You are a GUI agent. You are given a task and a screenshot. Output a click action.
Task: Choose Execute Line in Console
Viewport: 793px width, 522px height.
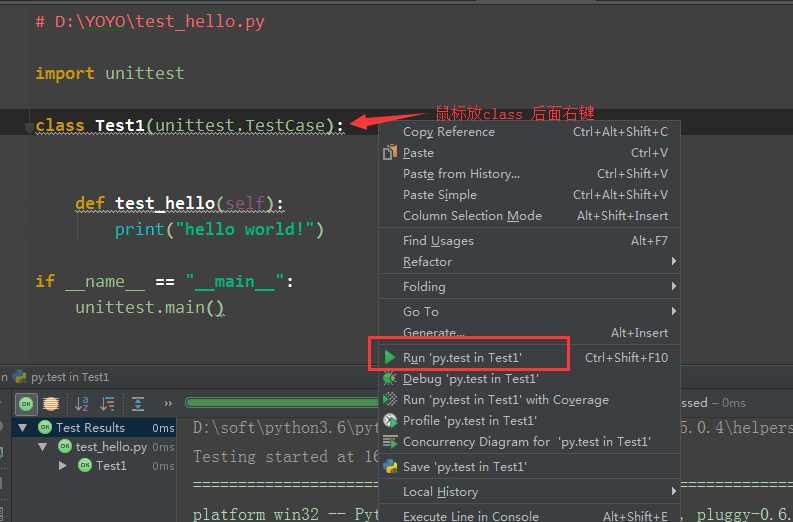pos(530,515)
